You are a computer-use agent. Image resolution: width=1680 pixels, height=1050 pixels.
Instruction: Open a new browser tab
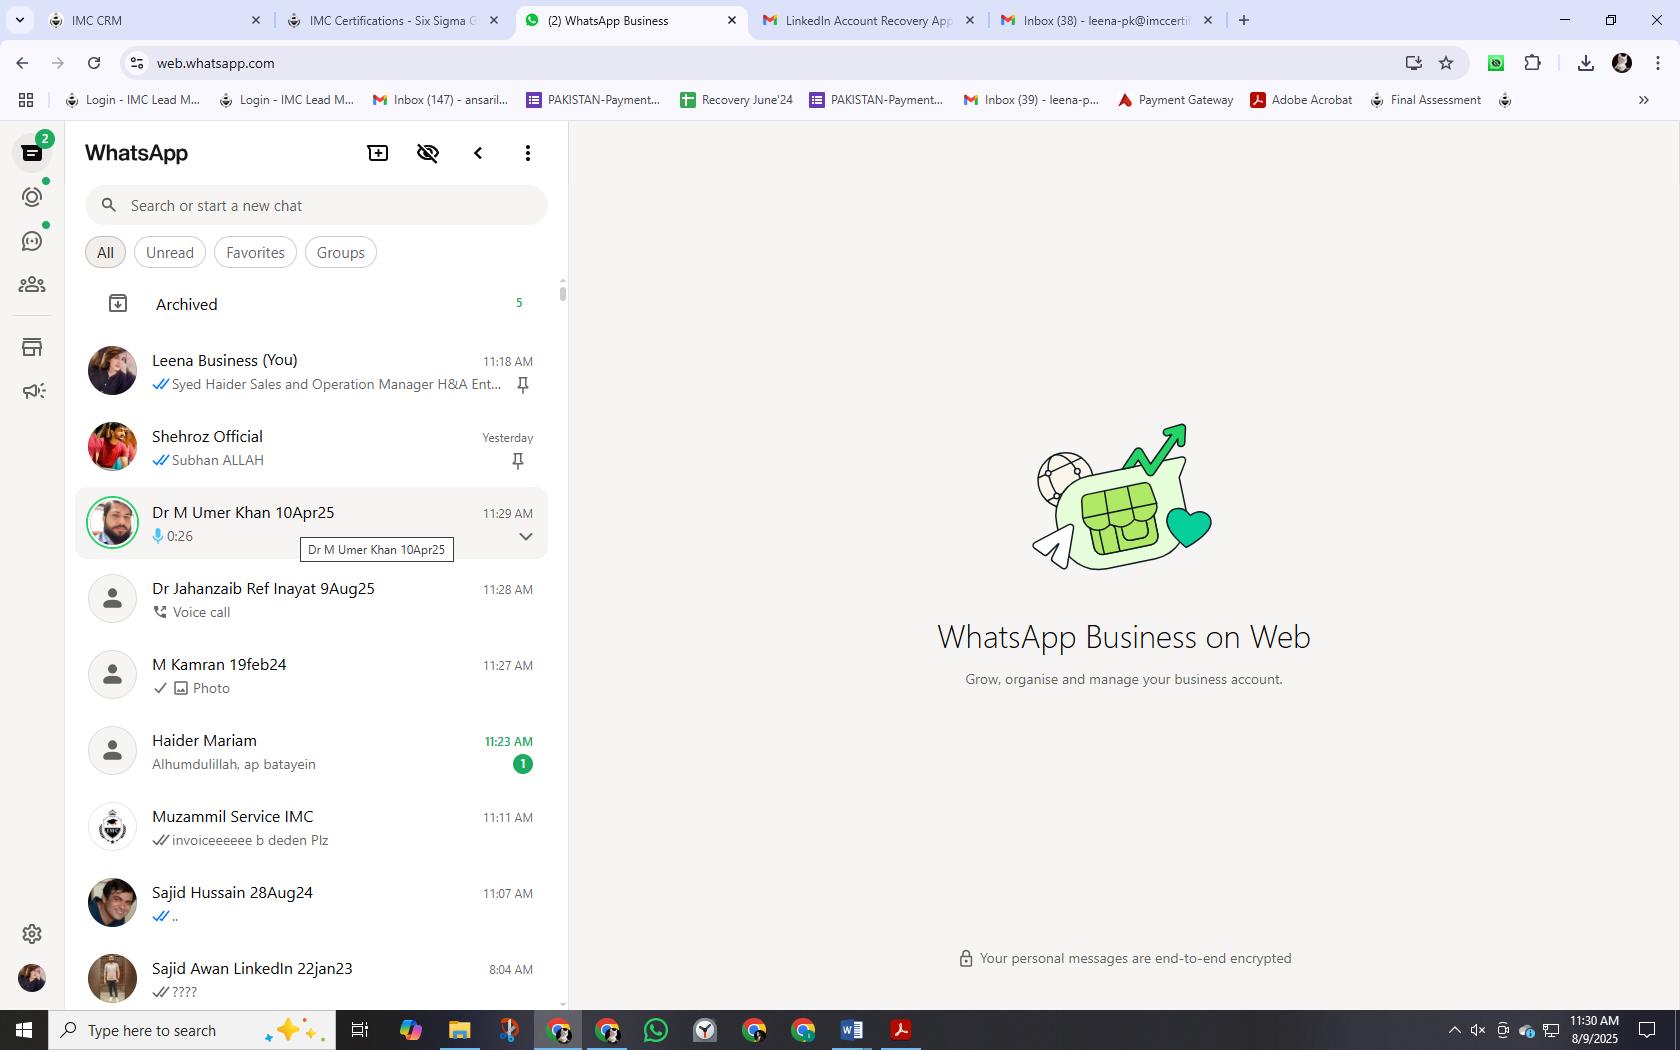coord(1244,20)
